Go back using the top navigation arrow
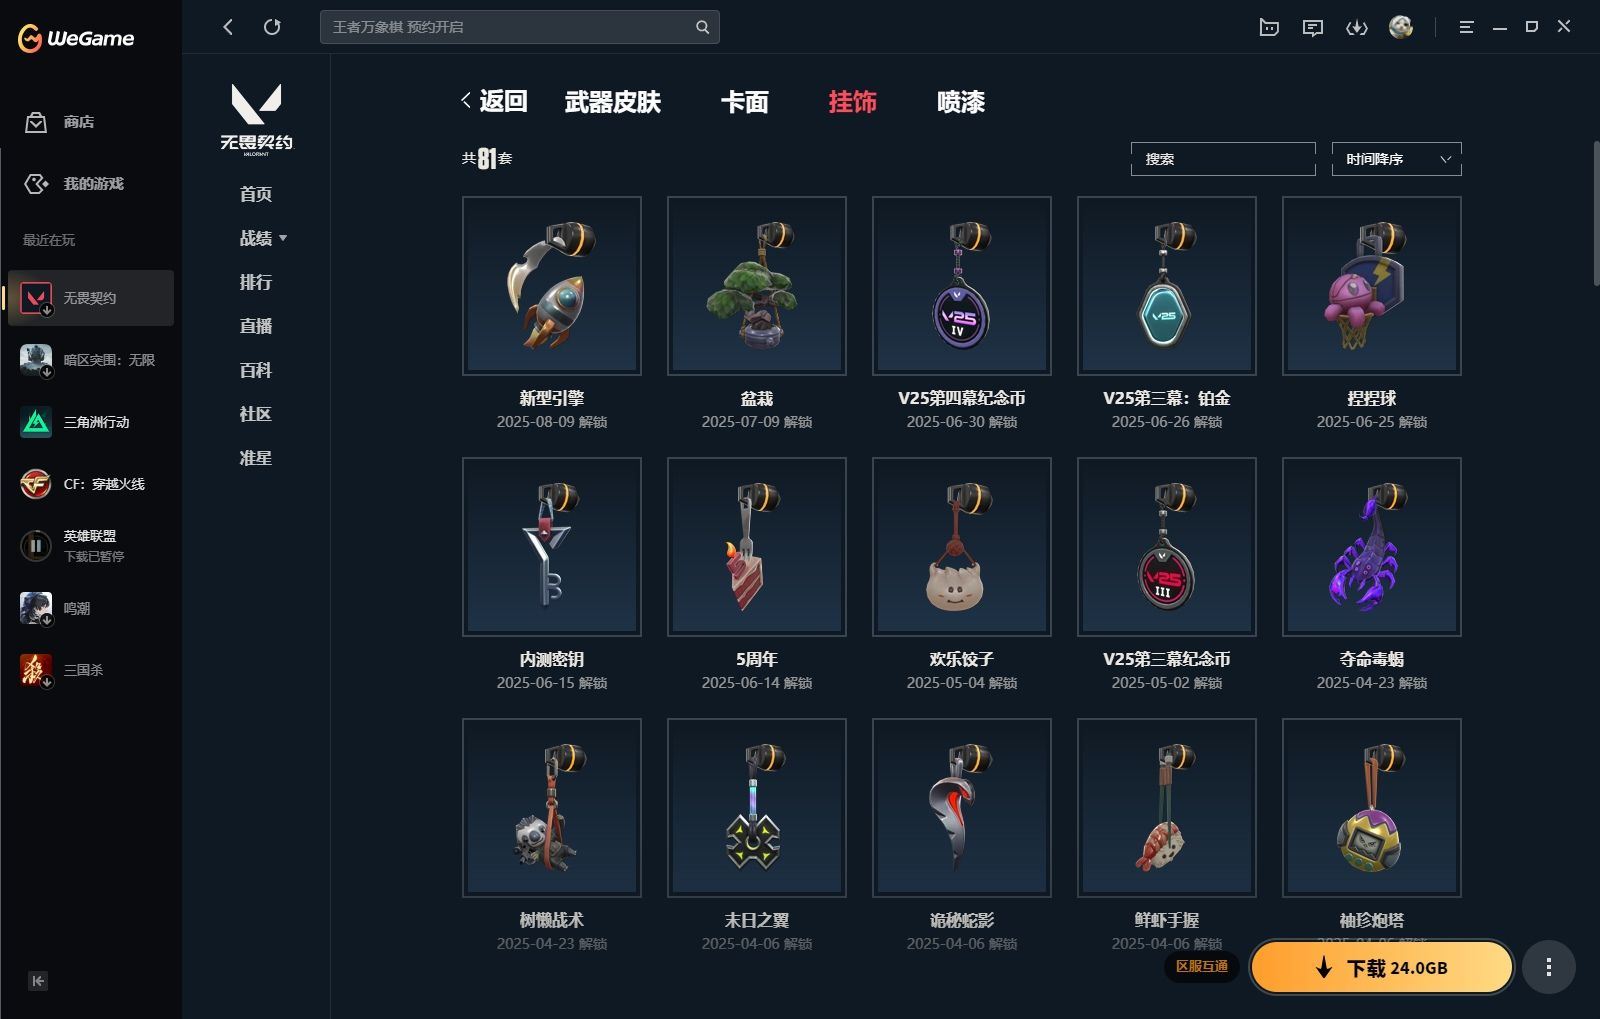1600x1019 pixels. click(228, 27)
